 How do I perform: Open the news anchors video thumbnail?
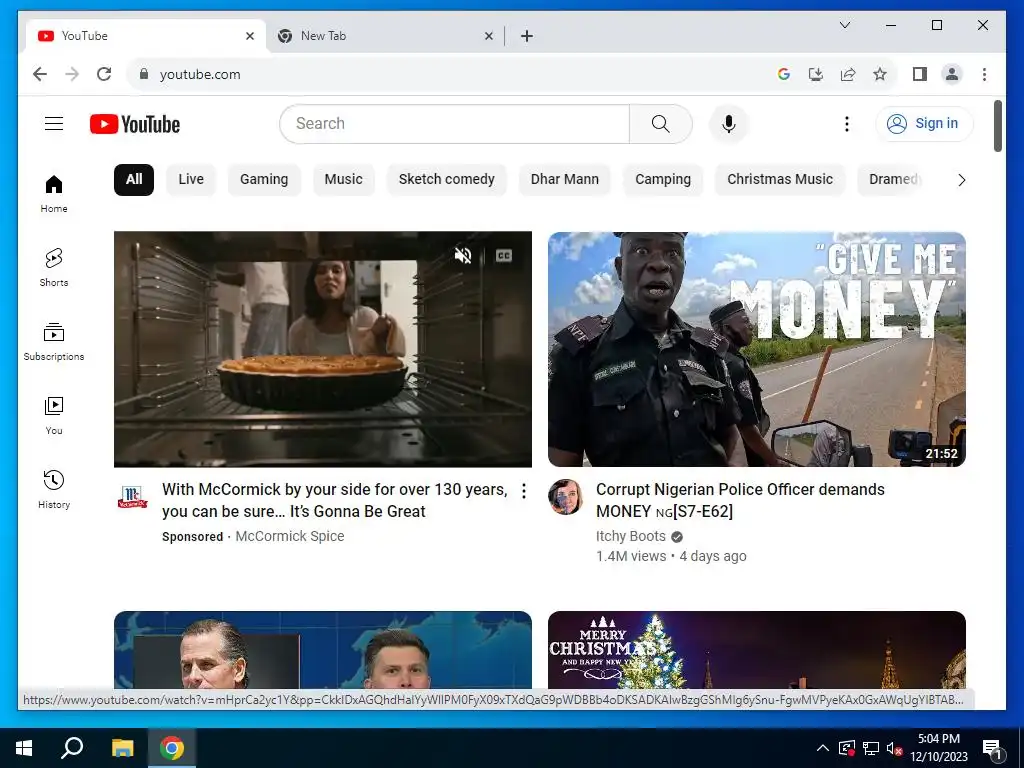click(x=323, y=650)
